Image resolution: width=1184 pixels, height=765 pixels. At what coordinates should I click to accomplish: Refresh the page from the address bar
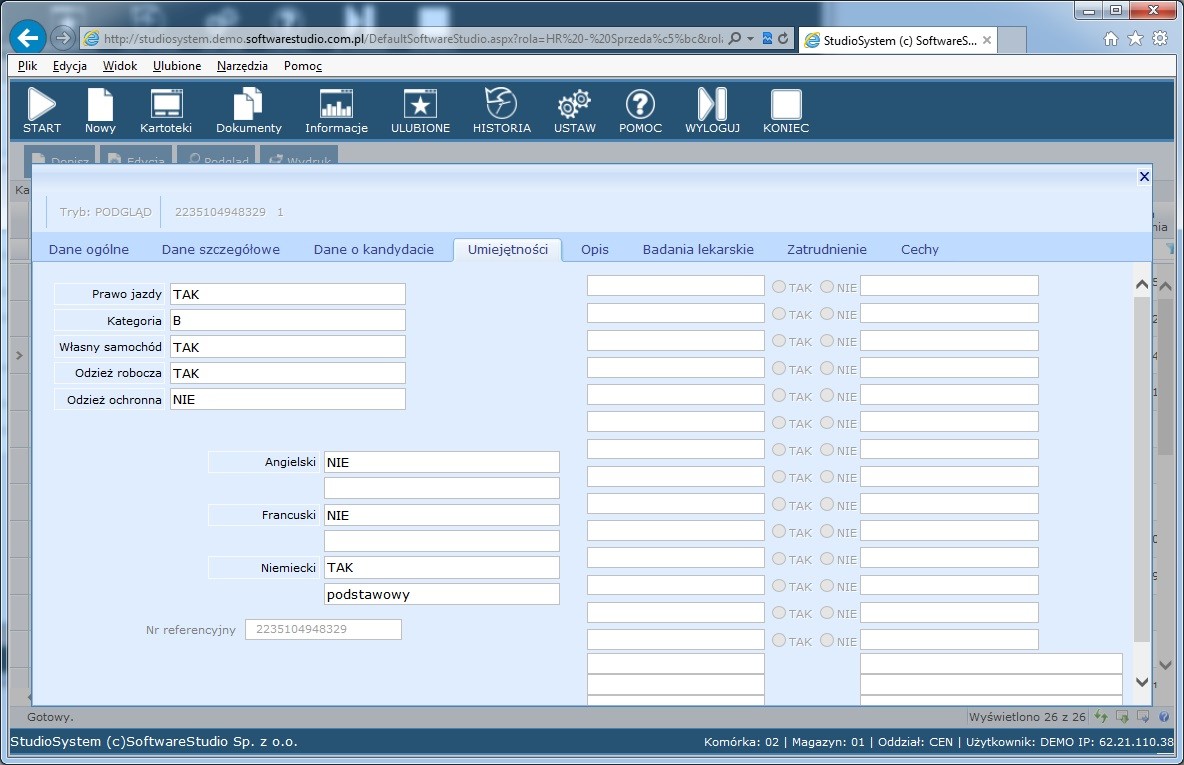click(783, 39)
